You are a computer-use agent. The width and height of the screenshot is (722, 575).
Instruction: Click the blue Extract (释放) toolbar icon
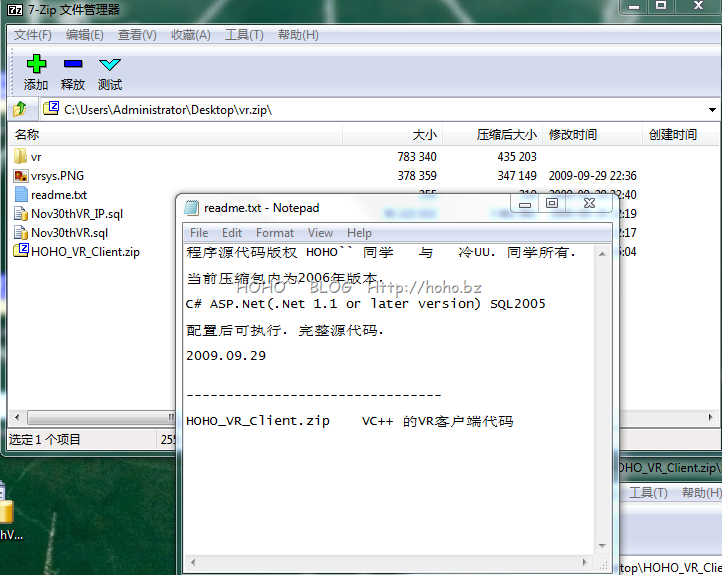[x=73, y=64]
